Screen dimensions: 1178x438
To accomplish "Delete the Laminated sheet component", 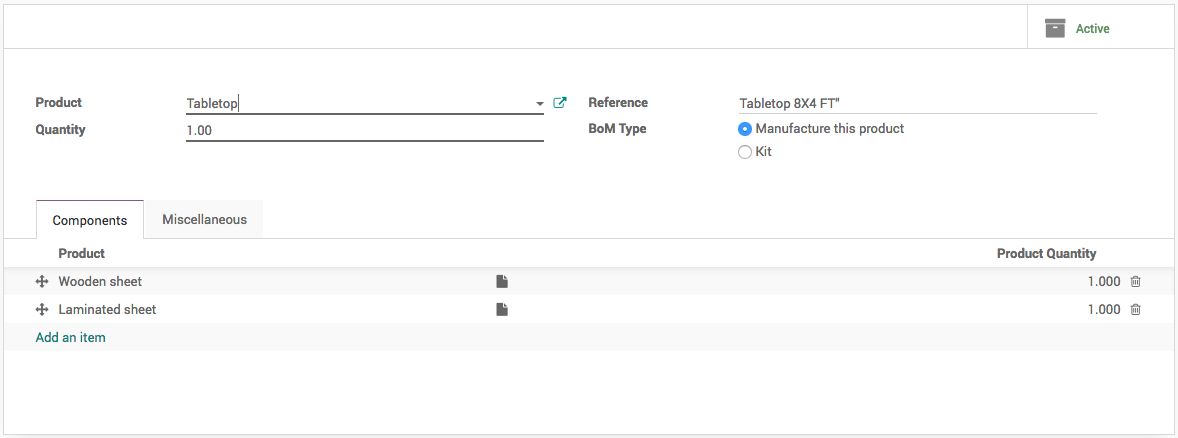I will (1135, 310).
